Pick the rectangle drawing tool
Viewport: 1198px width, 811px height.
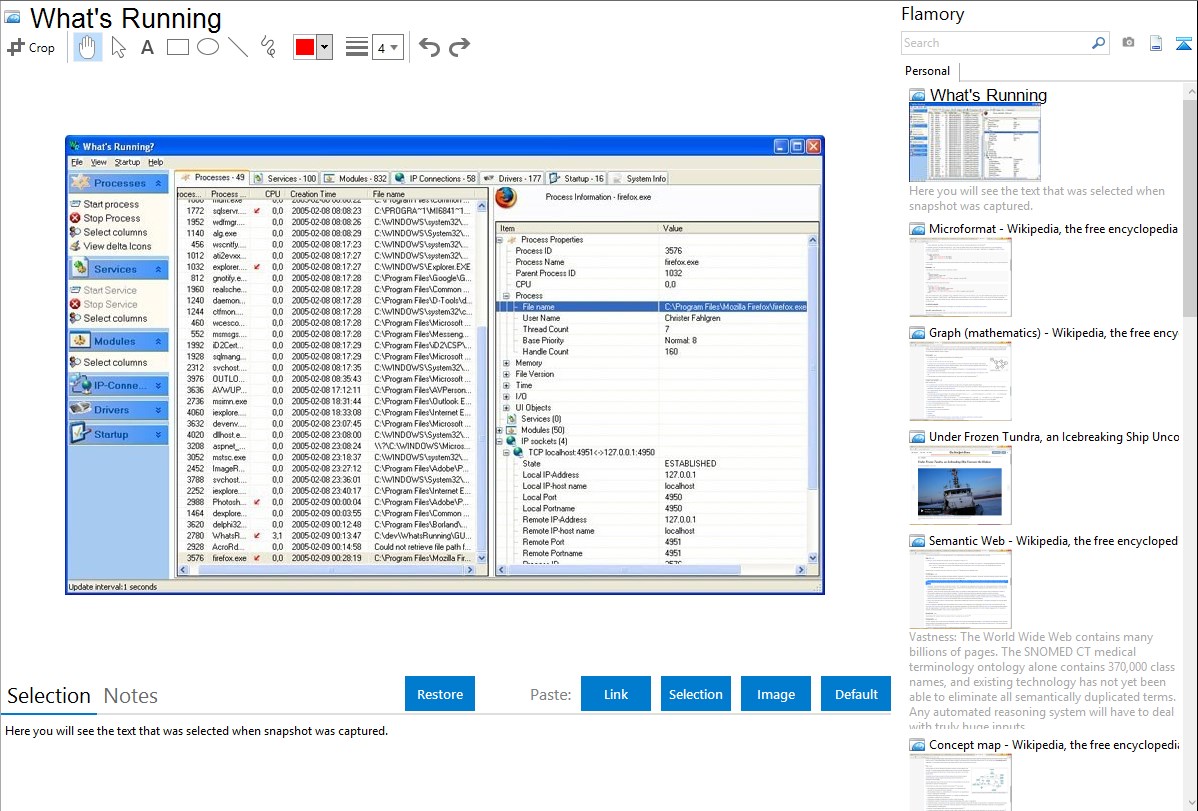[177, 47]
